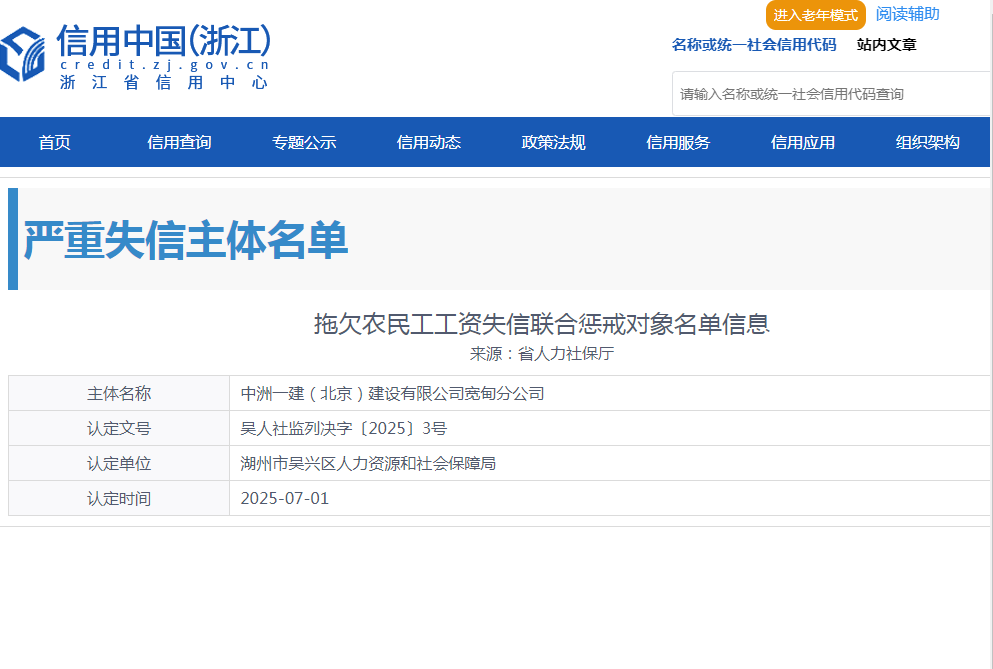The image size is (993, 669).
Task: Select the date 2025-07-01
Action: pyautogui.click(x=284, y=498)
